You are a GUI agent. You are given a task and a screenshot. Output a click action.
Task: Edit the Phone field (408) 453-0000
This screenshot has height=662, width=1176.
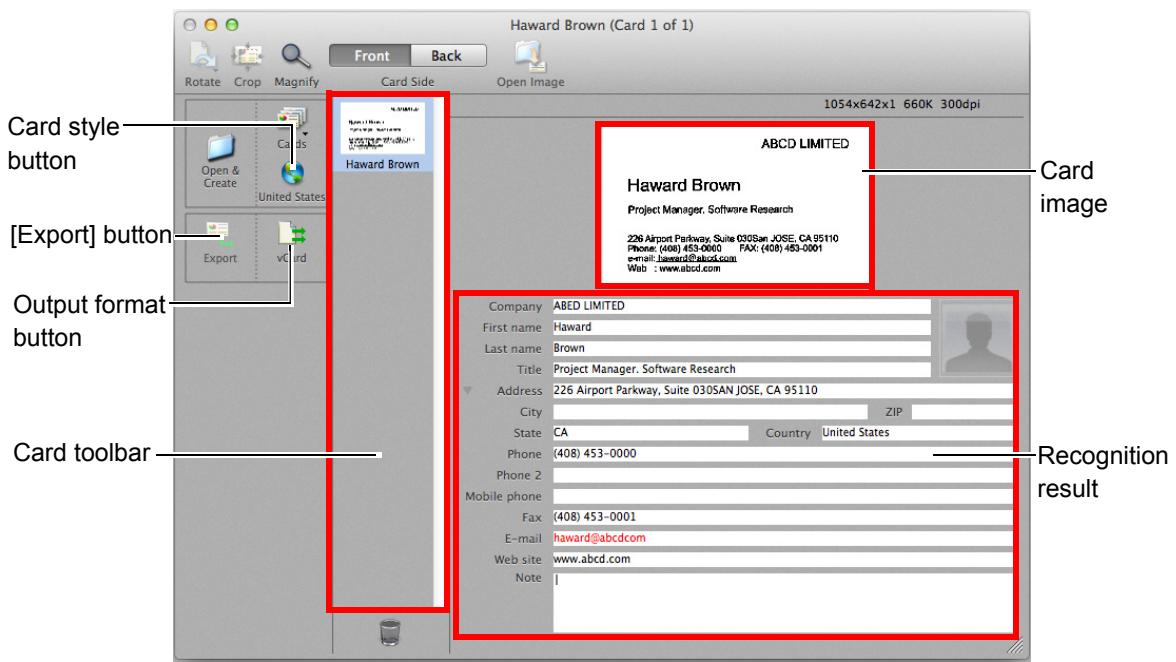(x=782, y=454)
